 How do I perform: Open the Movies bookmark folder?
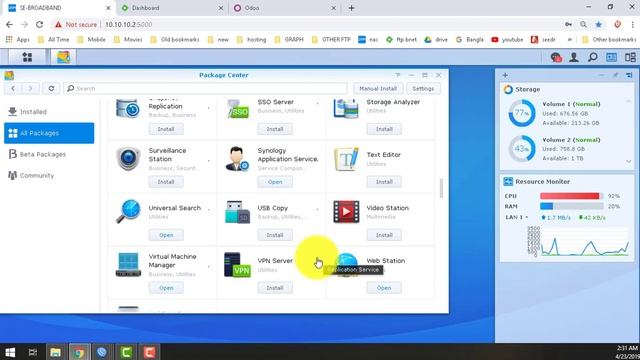tap(128, 40)
